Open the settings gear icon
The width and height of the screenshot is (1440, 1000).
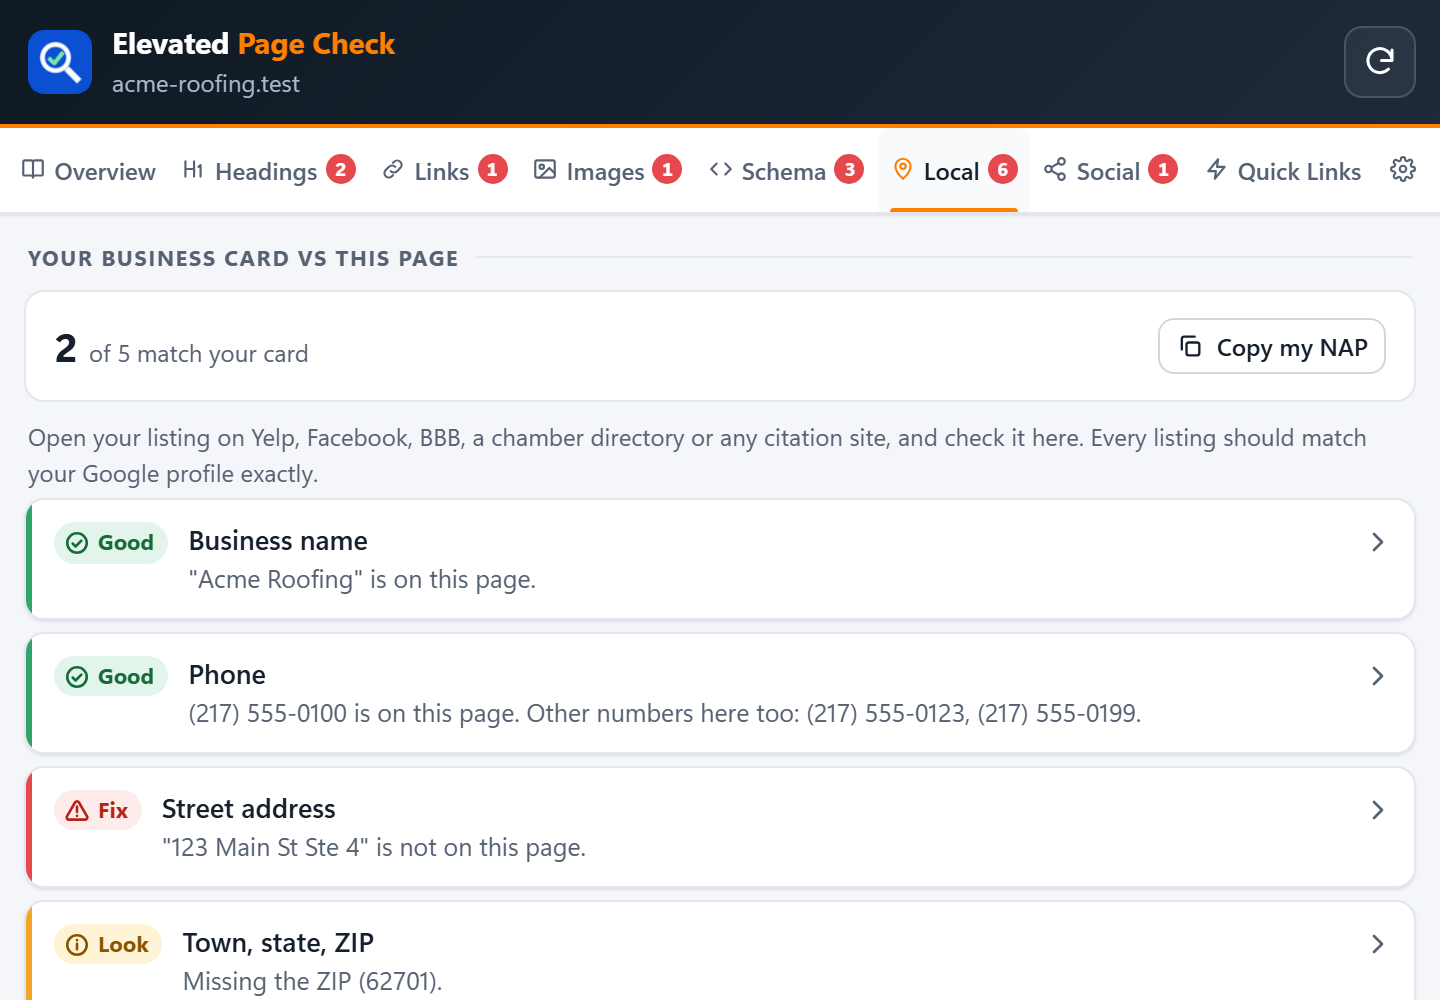pos(1403,170)
